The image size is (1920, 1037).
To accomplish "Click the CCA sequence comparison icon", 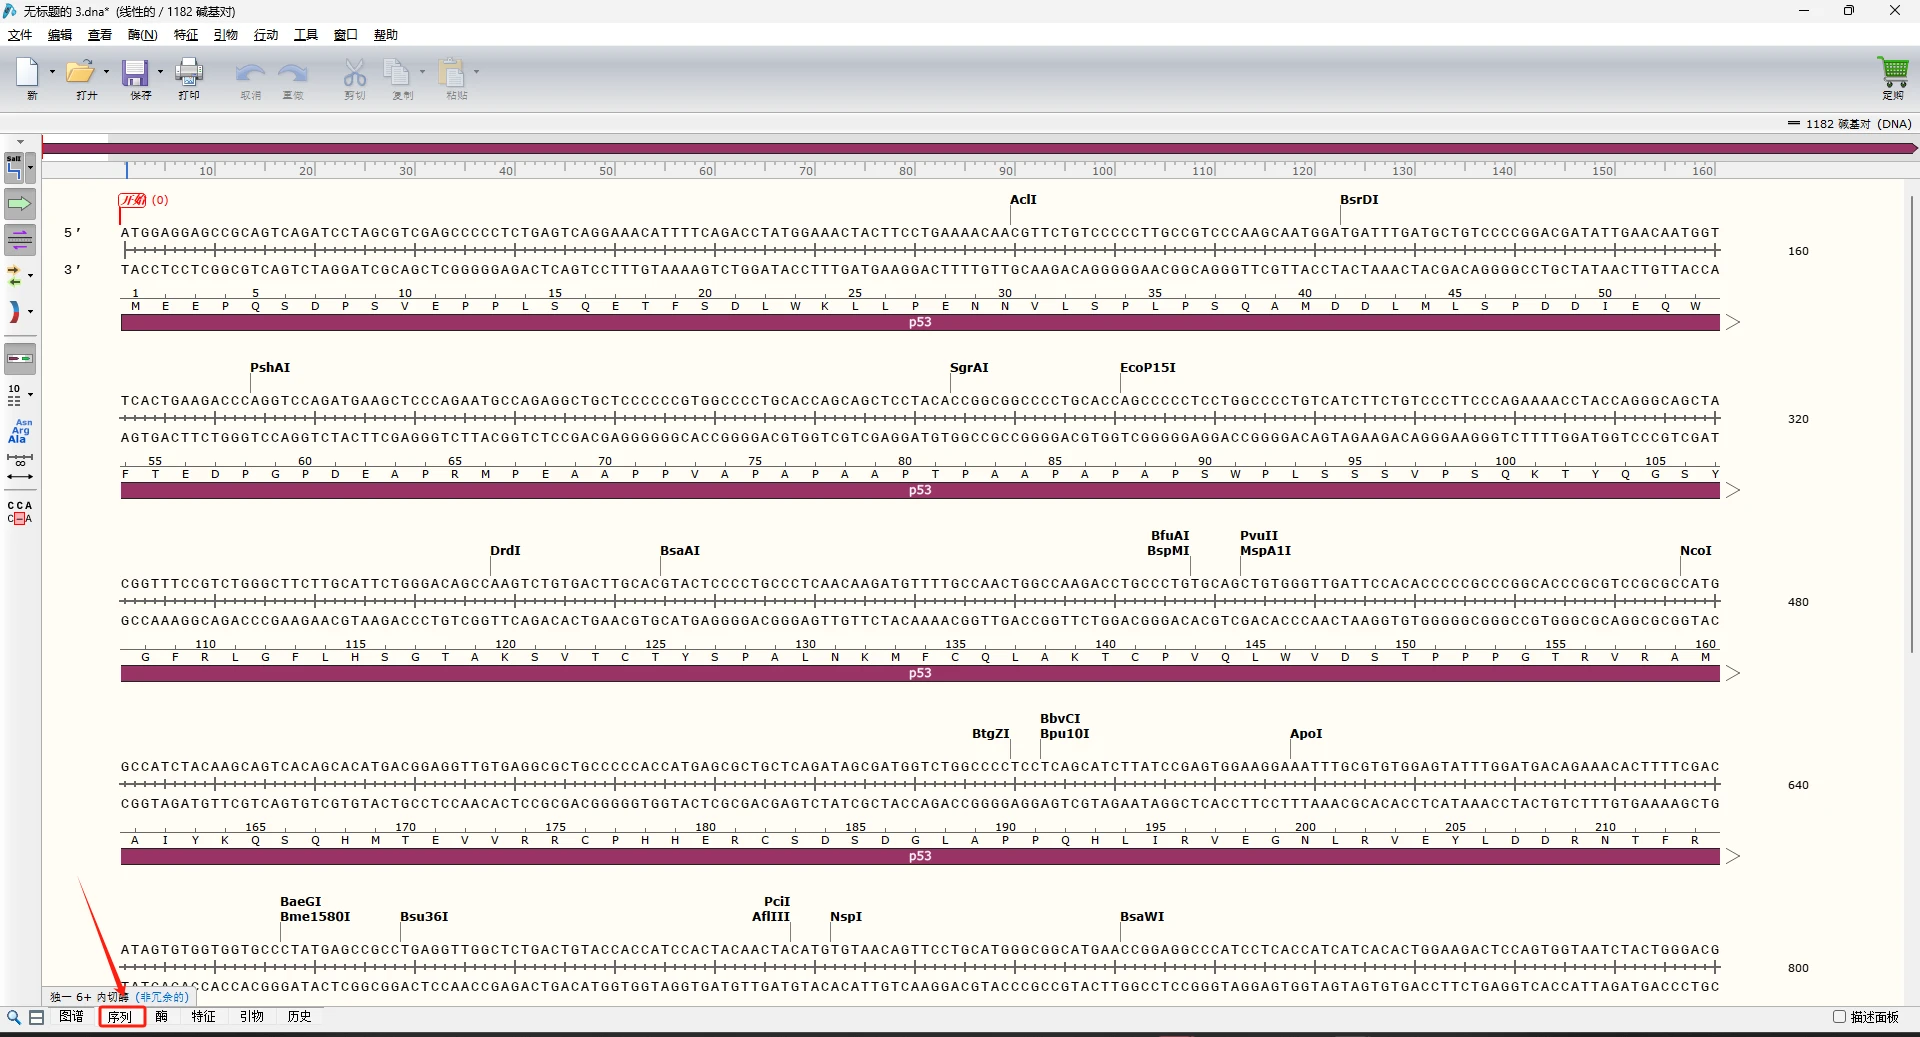I will click(19, 512).
